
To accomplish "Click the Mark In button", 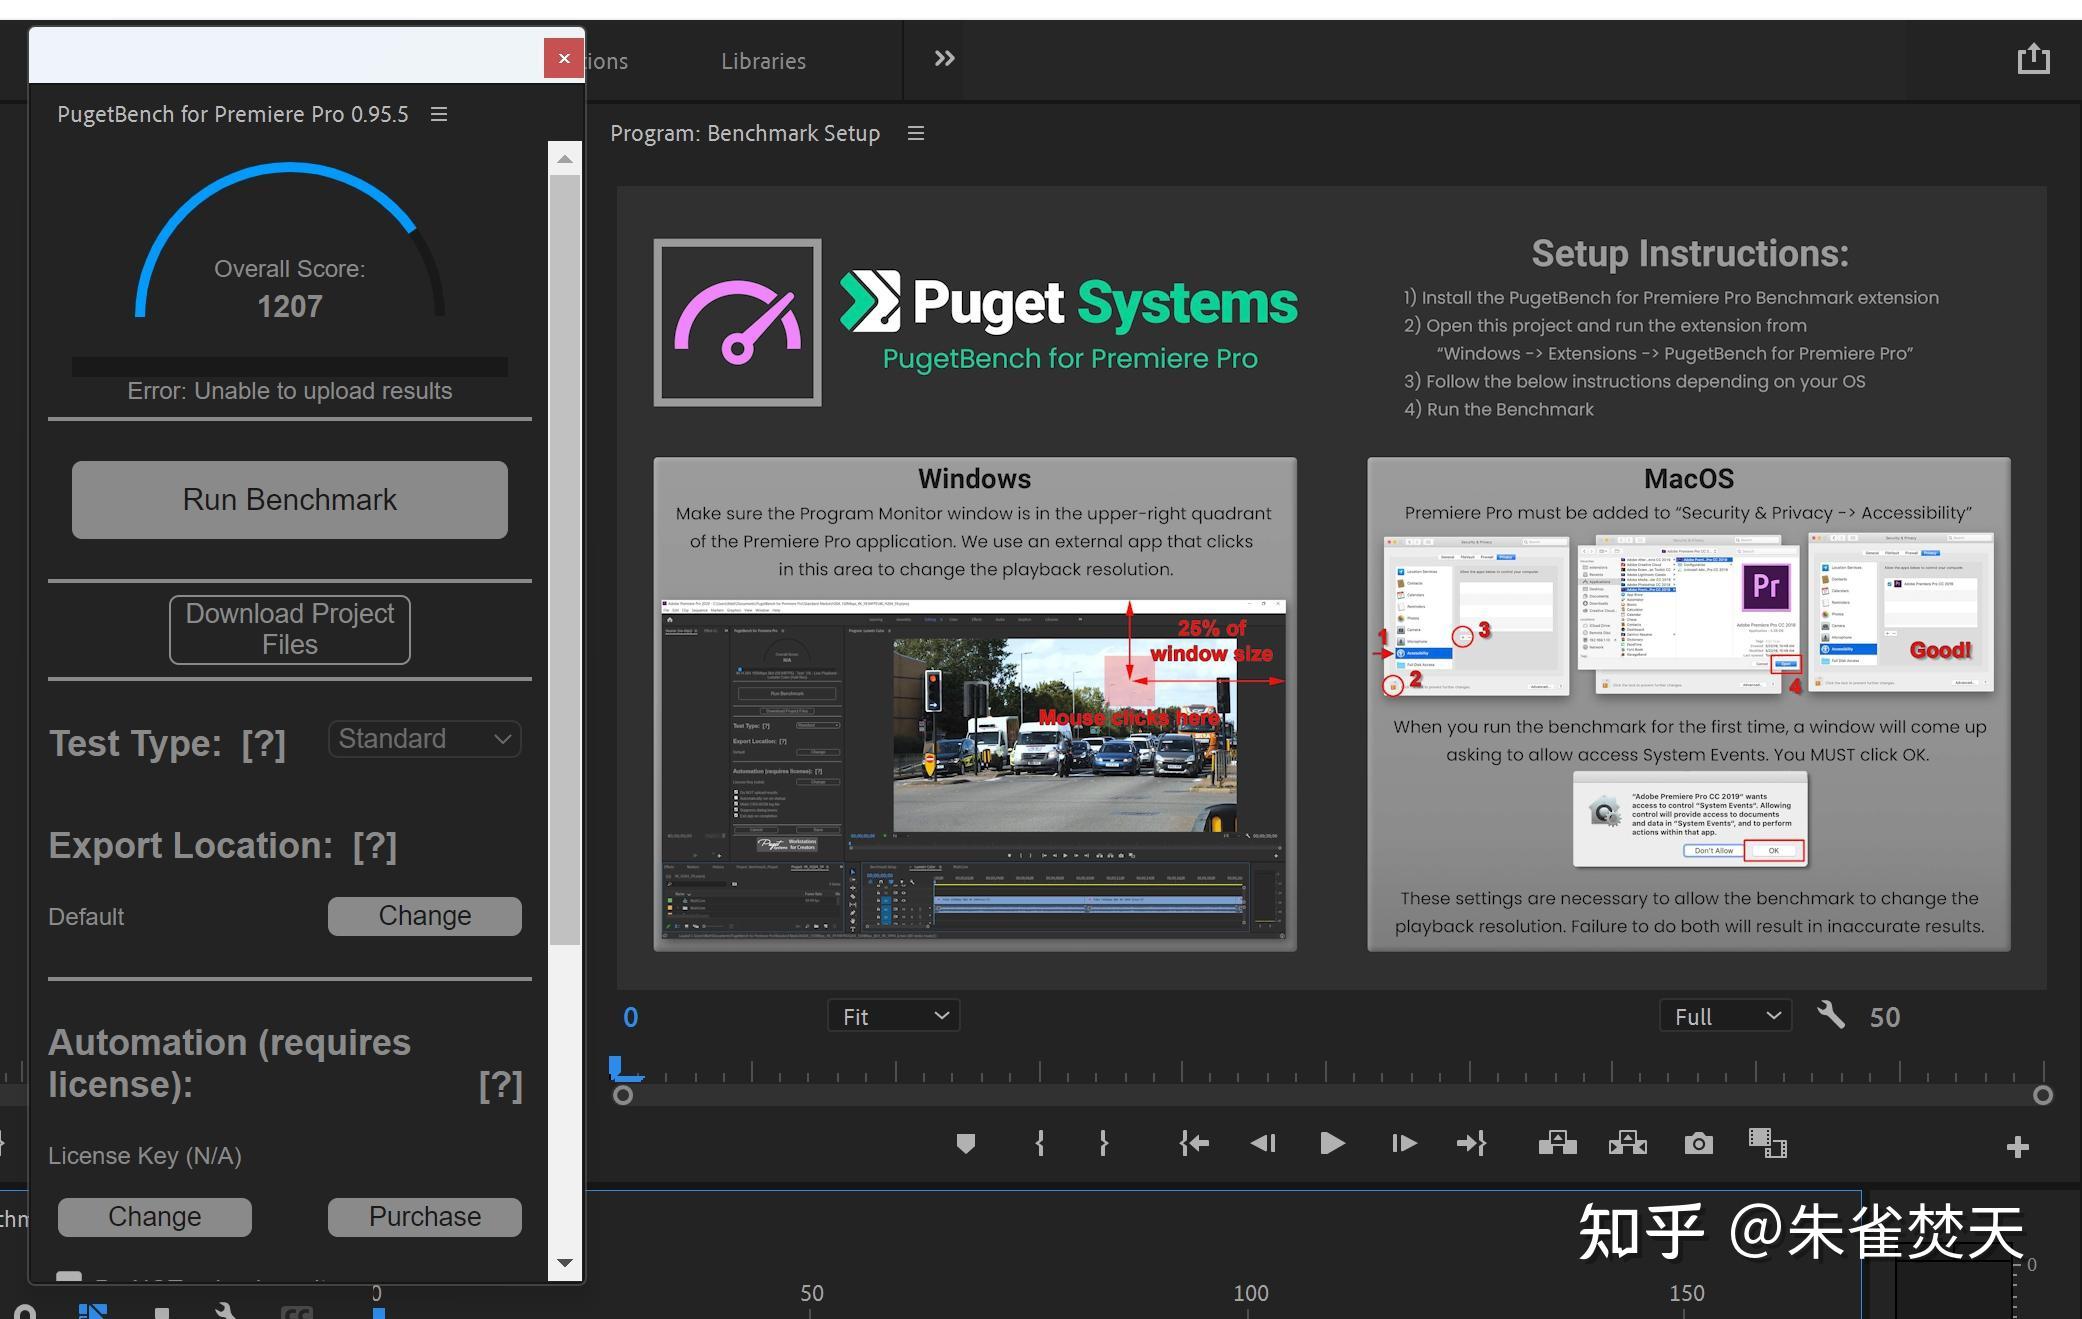I will [1040, 1143].
